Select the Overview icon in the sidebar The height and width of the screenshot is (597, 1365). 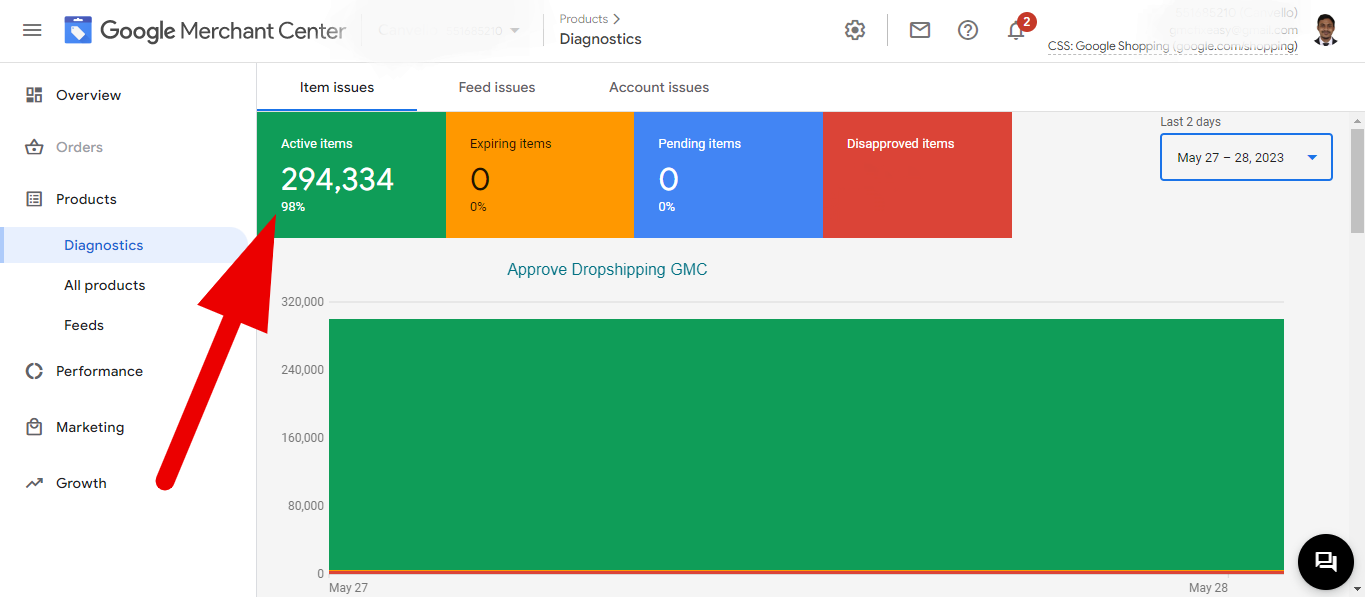click(x=33, y=94)
